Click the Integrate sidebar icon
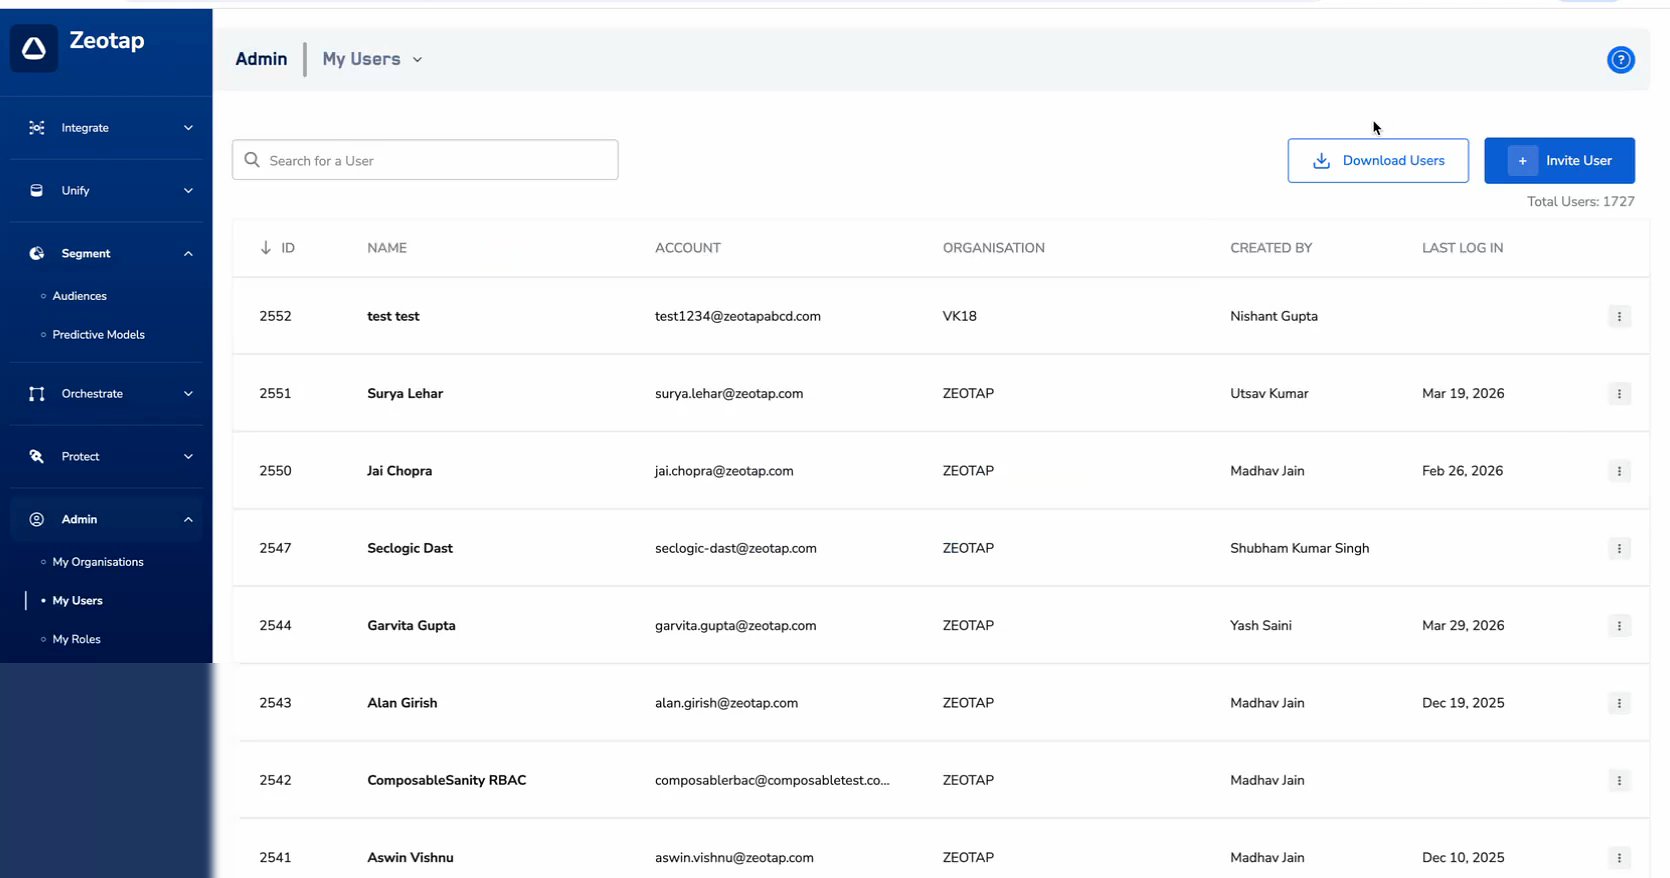This screenshot has height=878, width=1670. [x=37, y=128]
